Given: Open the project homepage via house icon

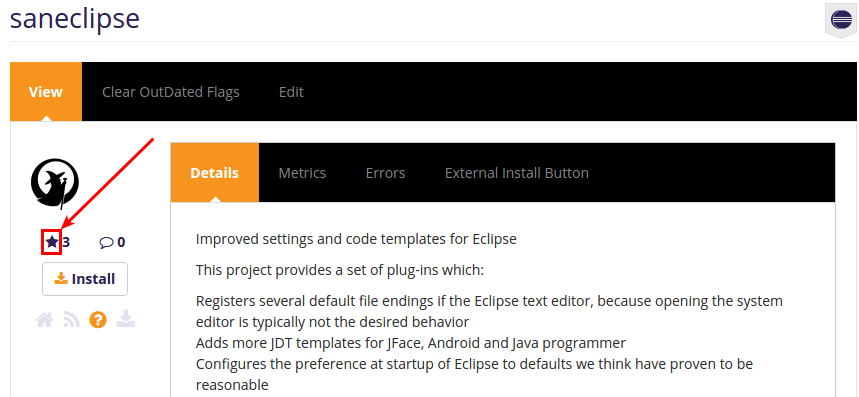Looking at the screenshot, I should click(45, 320).
